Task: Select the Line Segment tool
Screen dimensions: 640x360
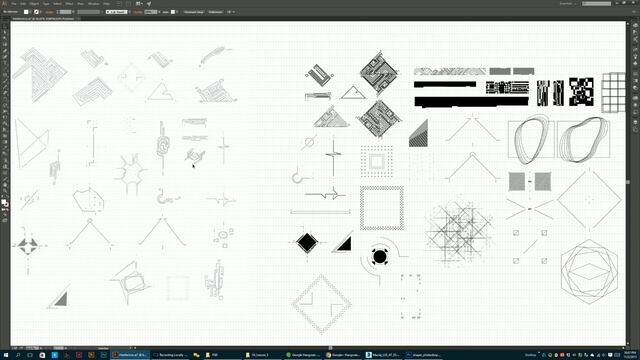Action: point(5,69)
